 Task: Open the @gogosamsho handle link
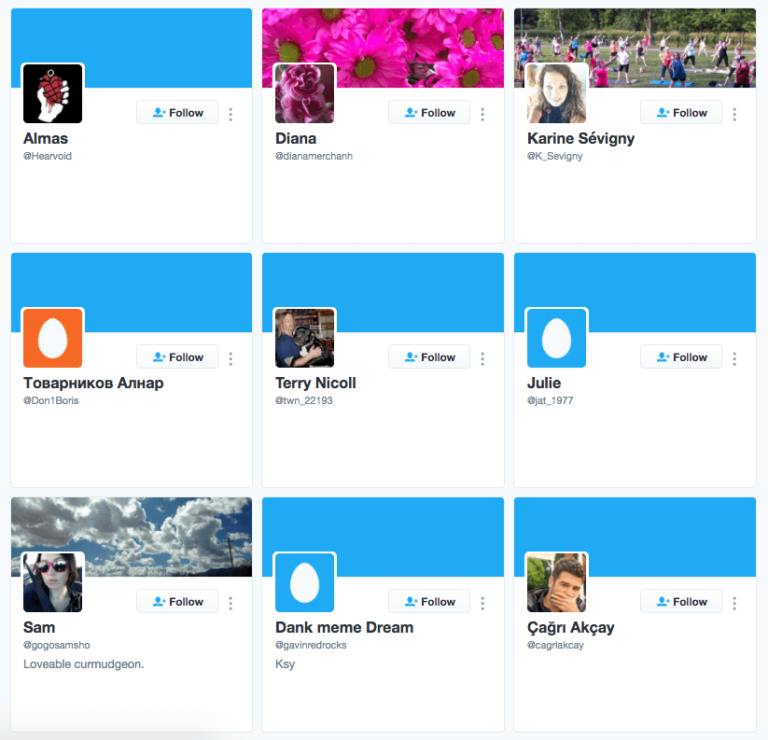point(57,645)
